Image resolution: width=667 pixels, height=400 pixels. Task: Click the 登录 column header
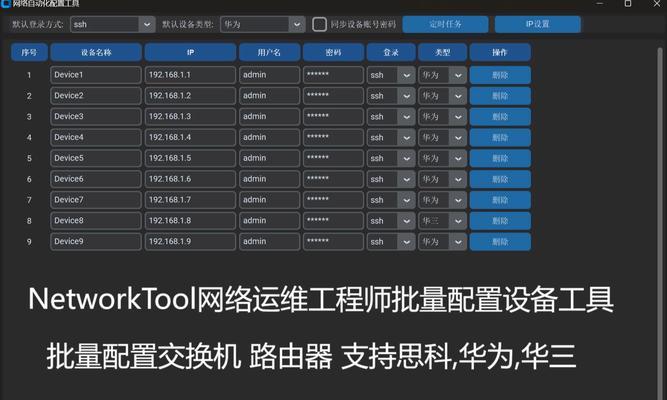(x=391, y=52)
